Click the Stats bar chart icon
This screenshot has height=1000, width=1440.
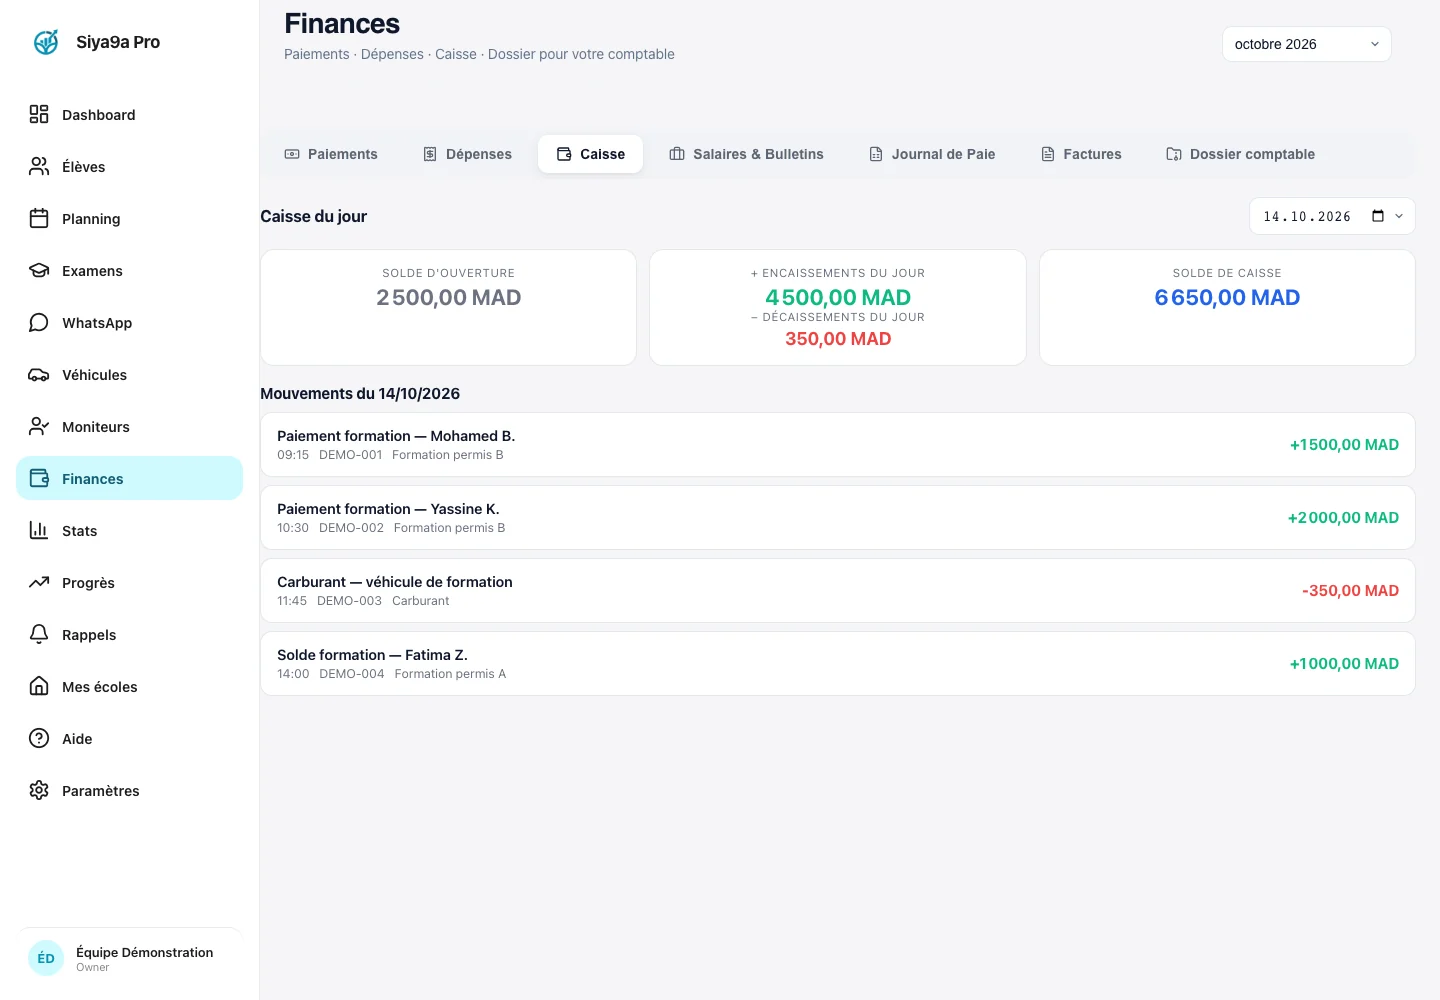click(39, 530)
